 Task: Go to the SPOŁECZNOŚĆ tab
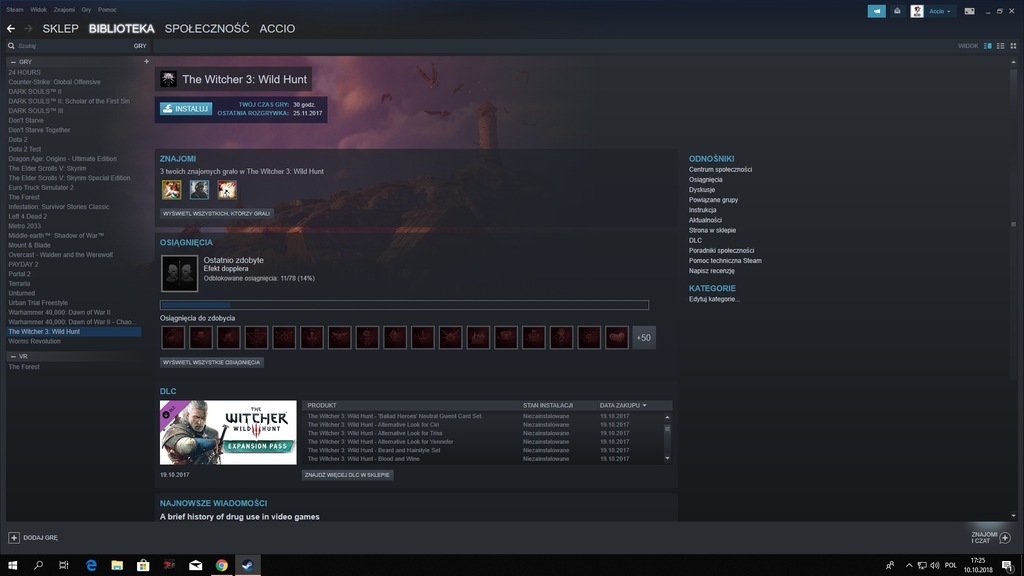coord(207,29)
